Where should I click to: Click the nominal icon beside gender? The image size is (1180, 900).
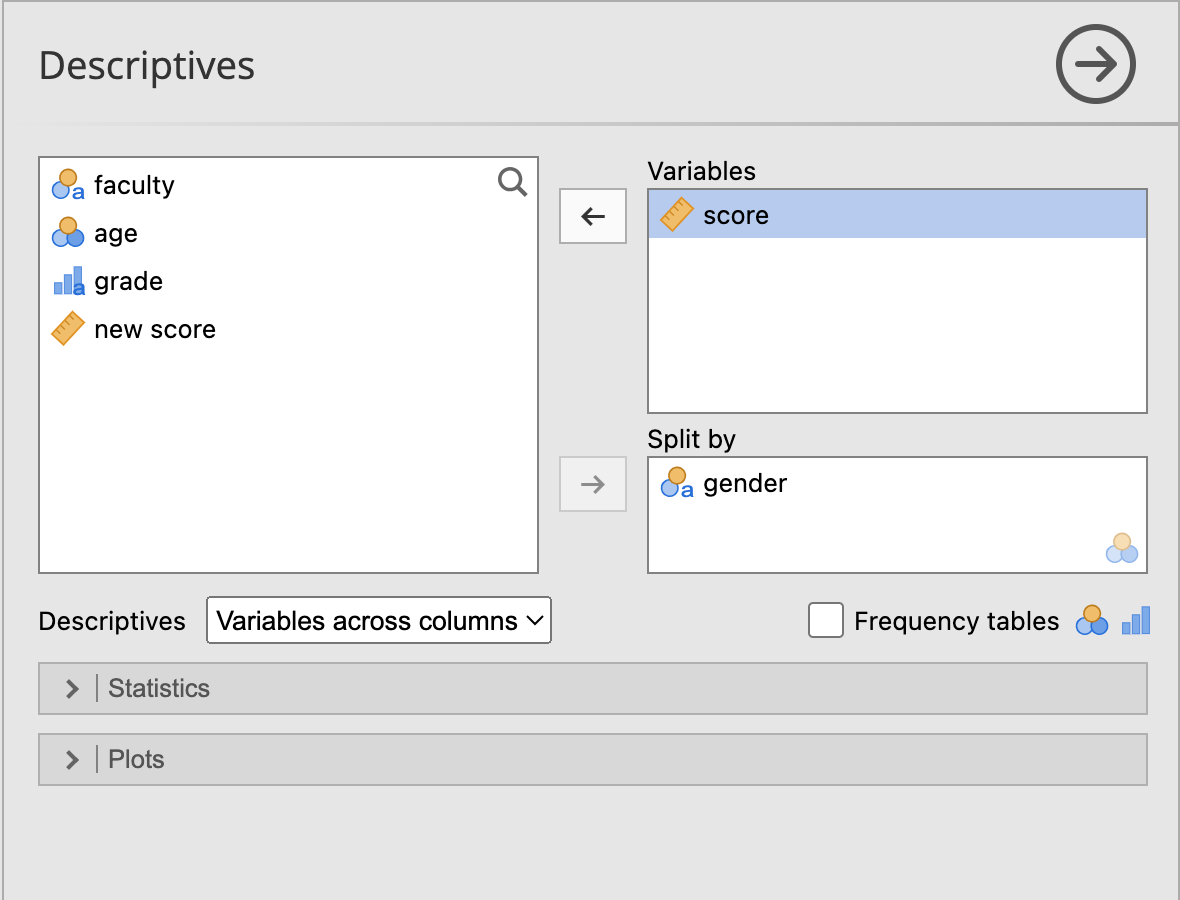click(x=676, y=483)
